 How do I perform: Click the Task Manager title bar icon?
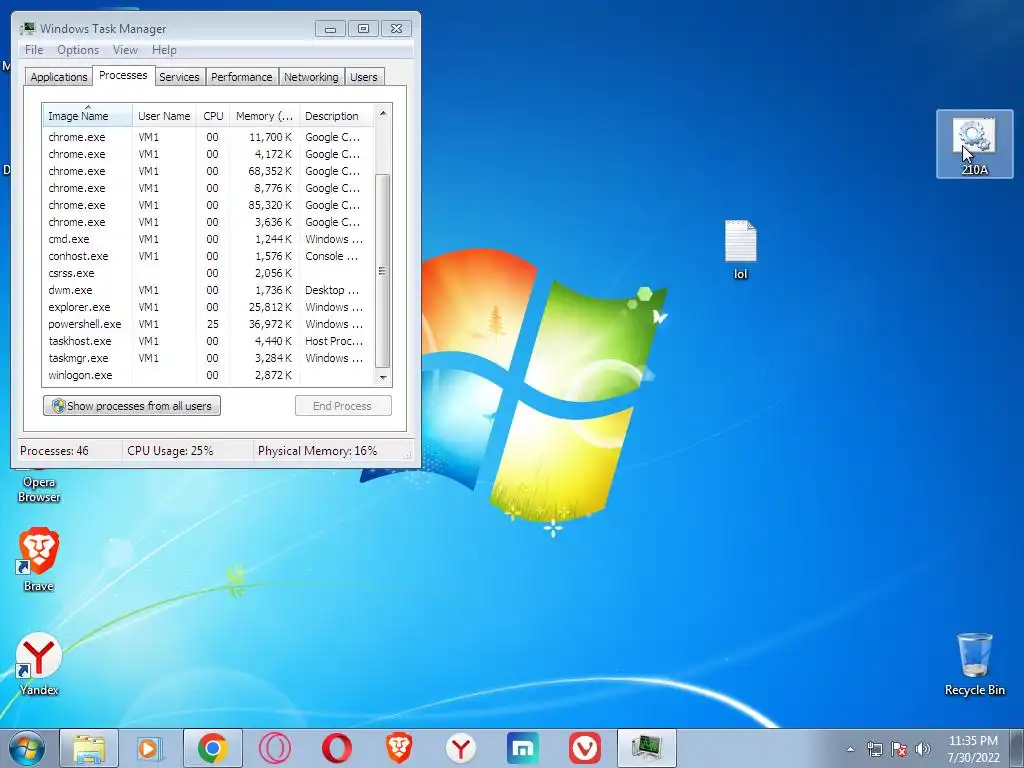coord(27,28)
